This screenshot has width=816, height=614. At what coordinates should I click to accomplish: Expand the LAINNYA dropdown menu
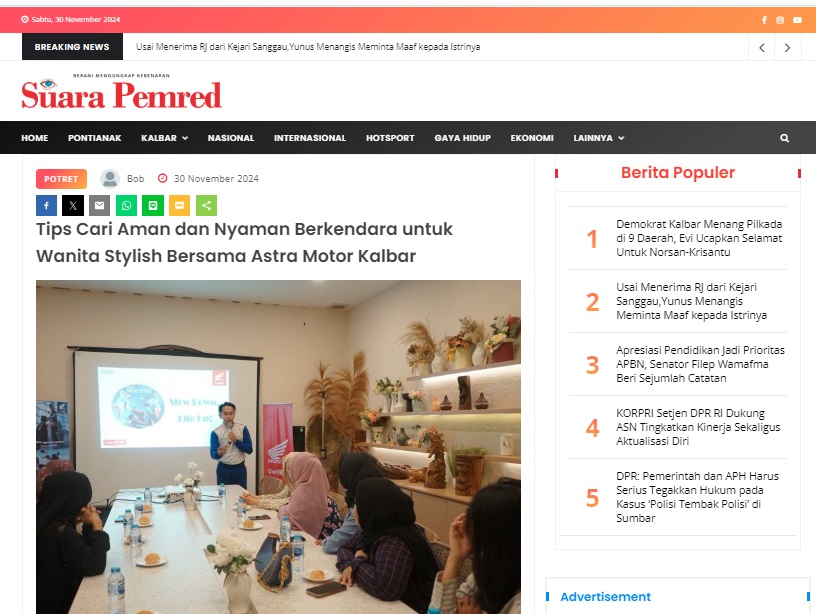pos(598,138)
